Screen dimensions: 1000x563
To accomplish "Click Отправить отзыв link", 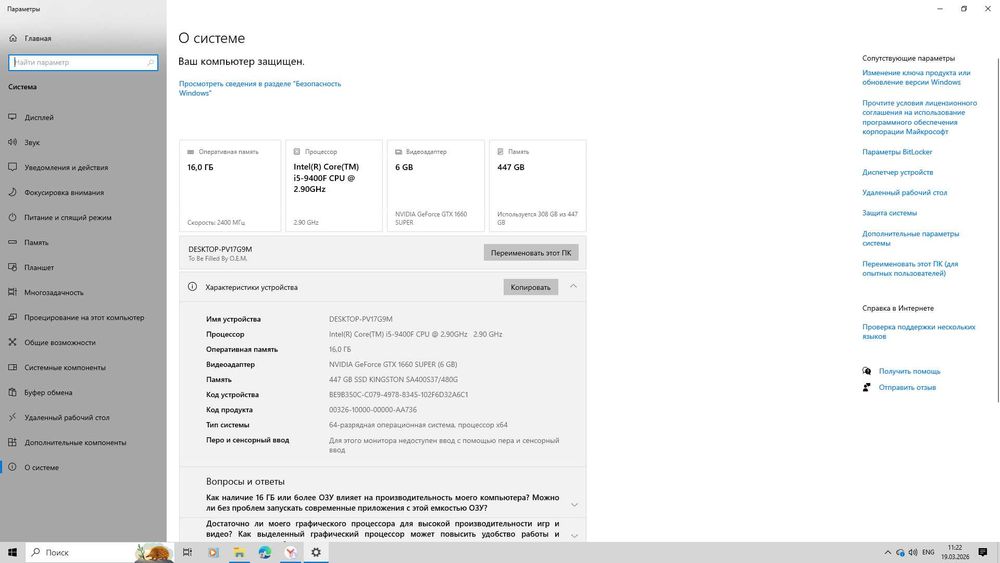I will coord(907,387).
